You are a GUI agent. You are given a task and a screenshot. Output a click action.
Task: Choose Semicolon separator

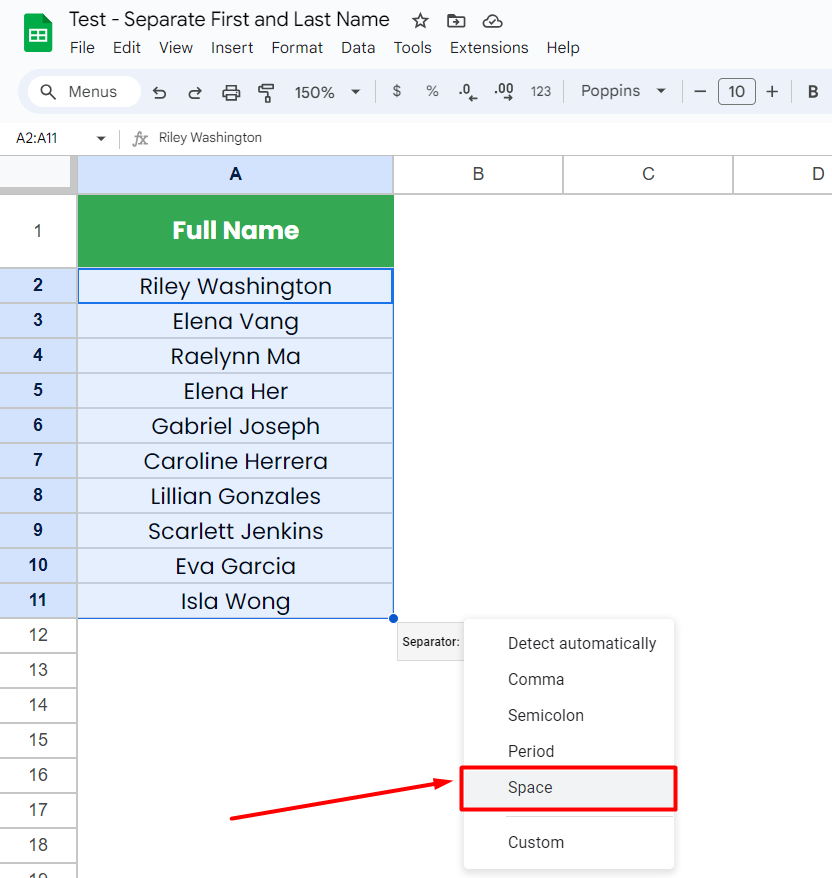pyautogui.click(x=569, y=715)
